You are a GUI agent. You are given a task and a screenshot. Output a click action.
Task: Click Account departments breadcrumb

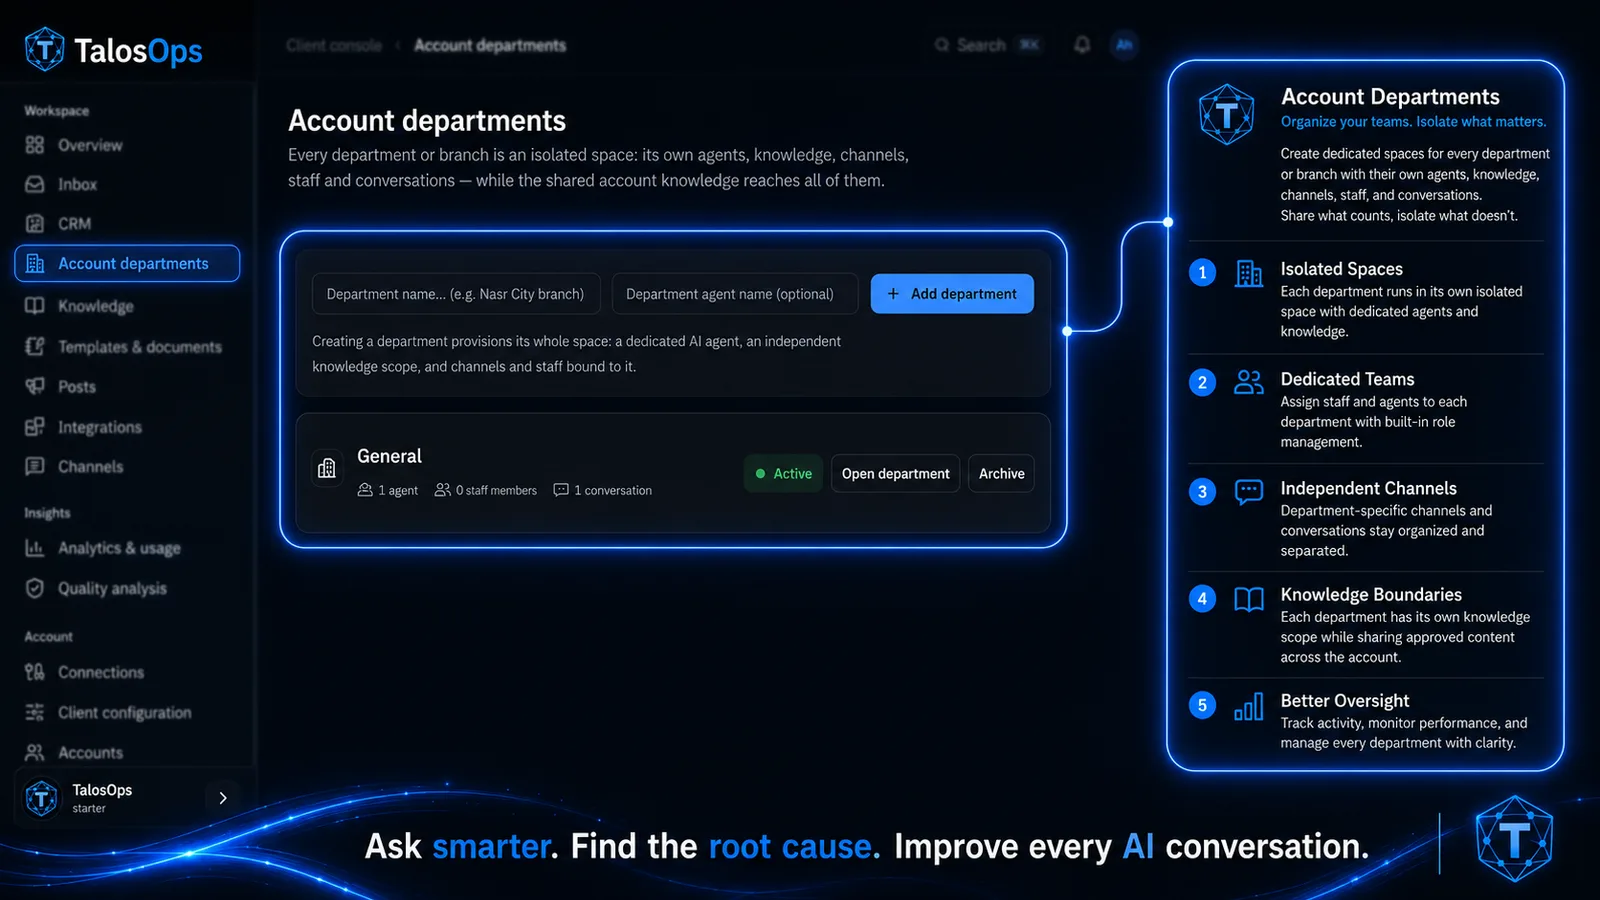(490, 45)
